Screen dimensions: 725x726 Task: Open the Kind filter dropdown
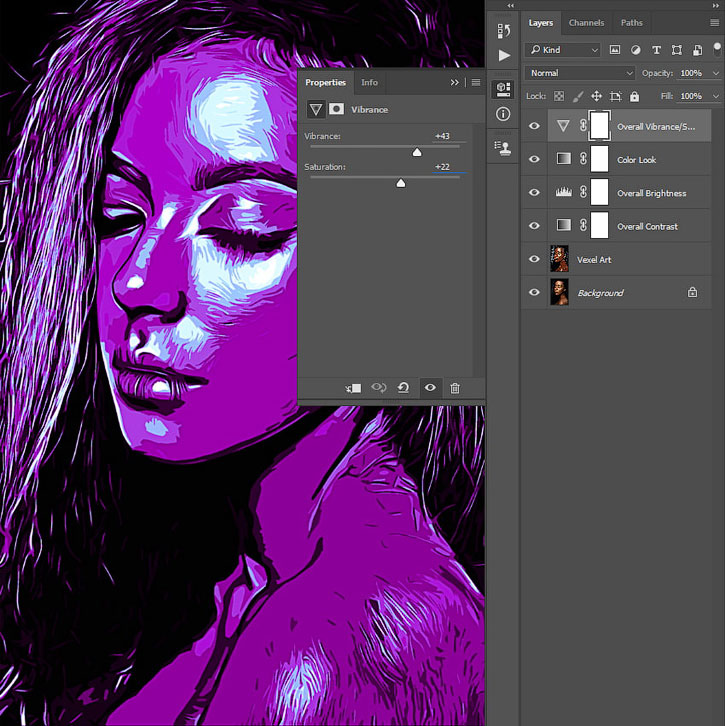point(562,50)
